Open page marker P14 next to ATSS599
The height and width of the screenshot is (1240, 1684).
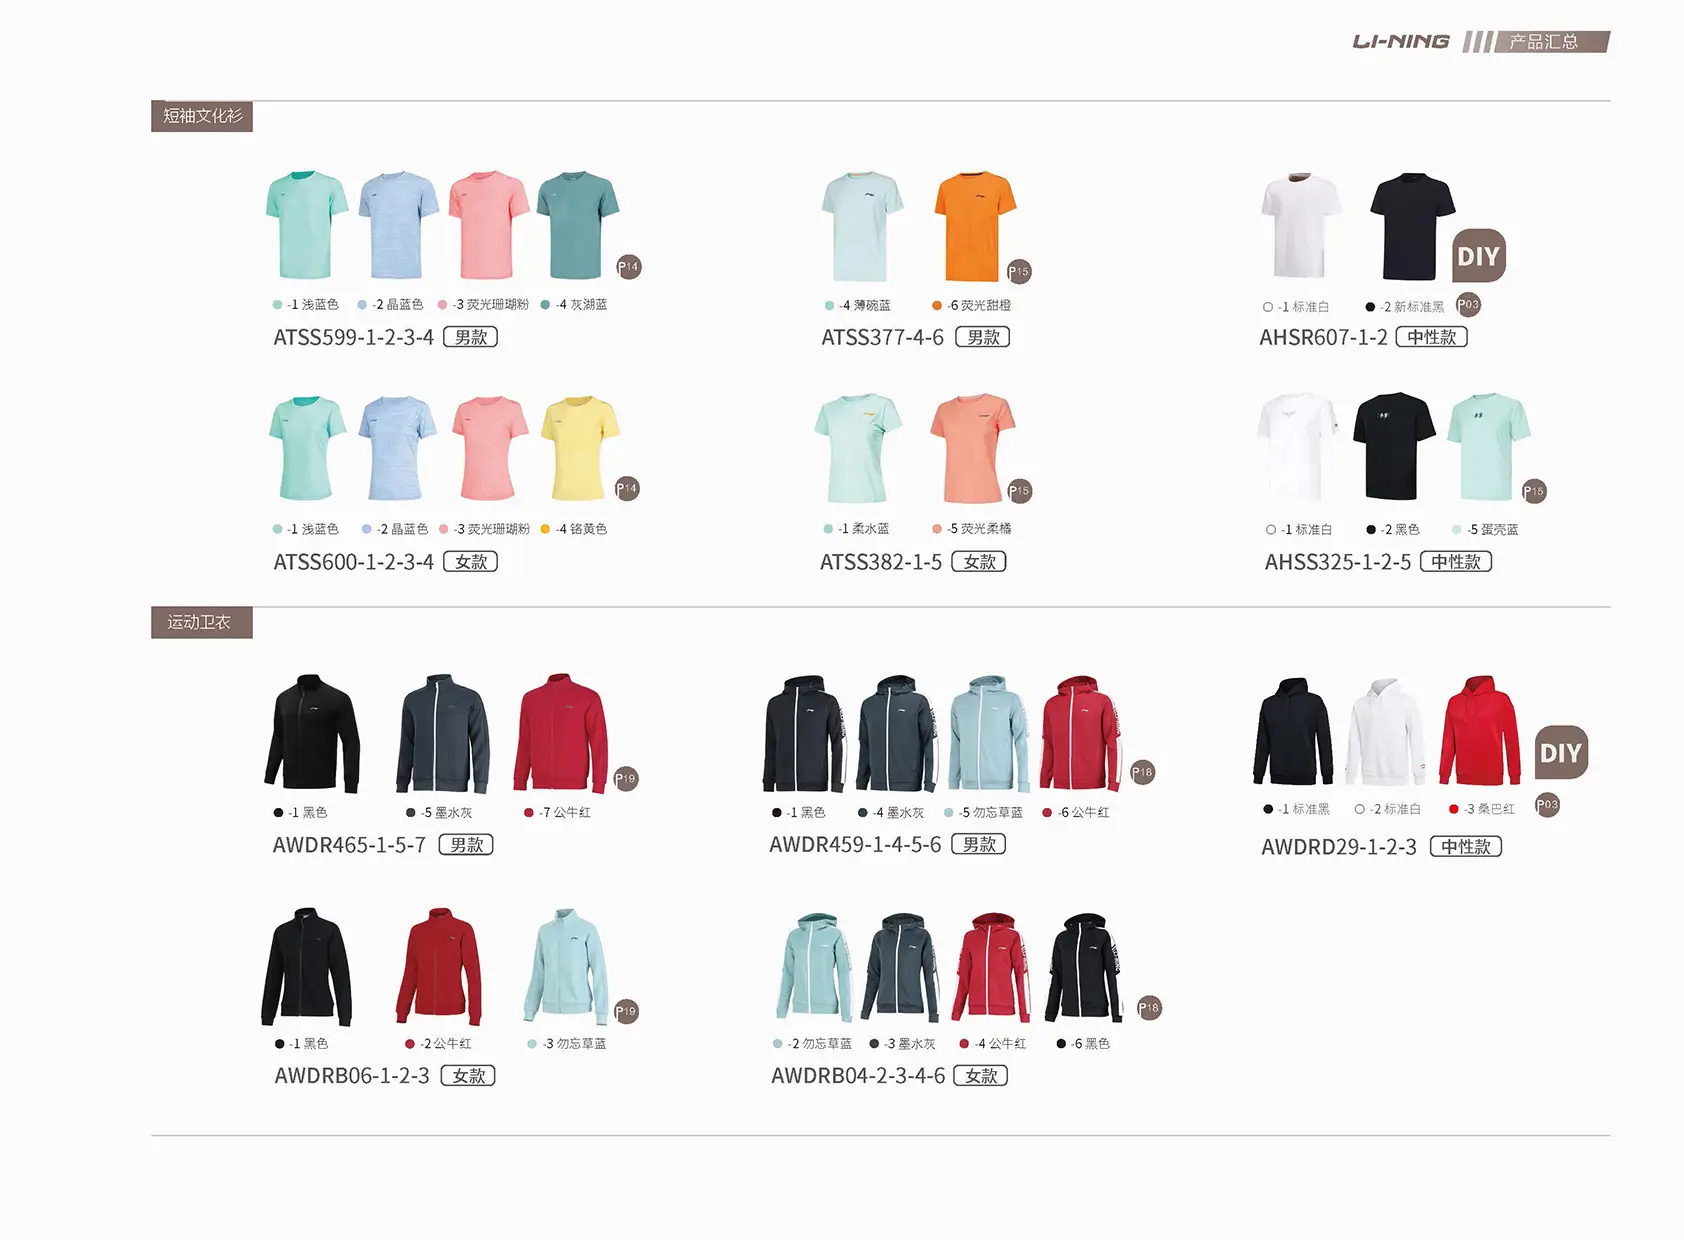[628, 267]
